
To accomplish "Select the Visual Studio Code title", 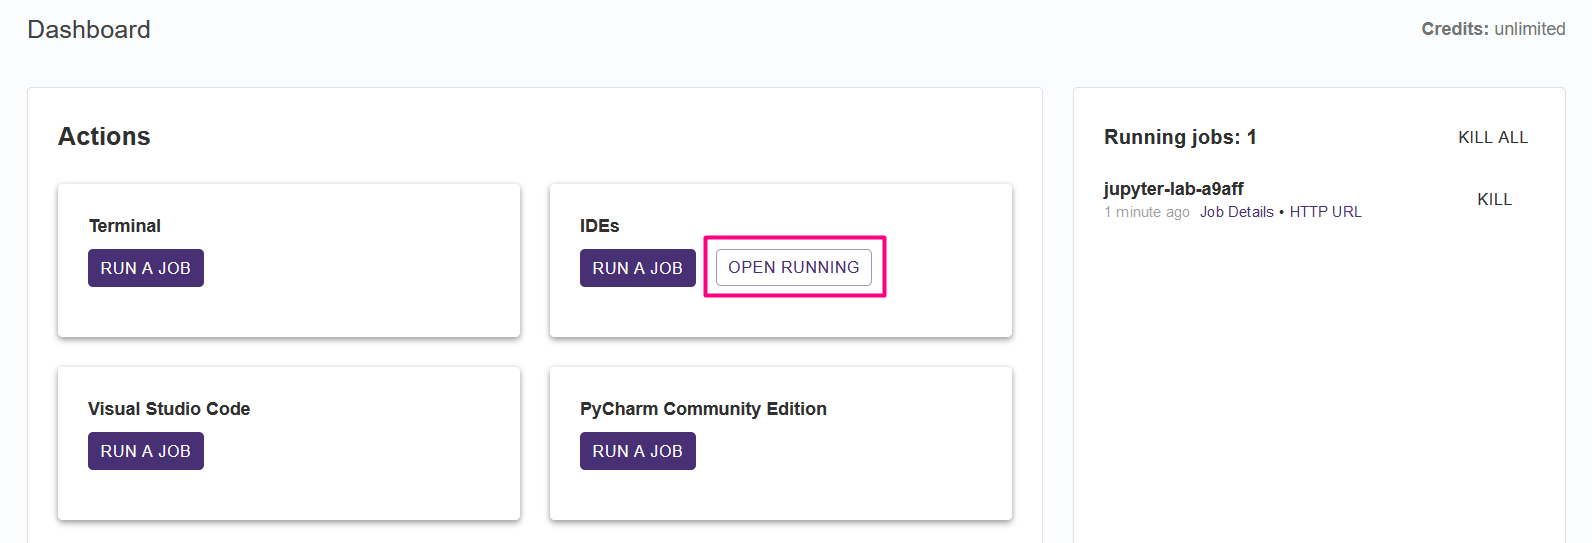I will 169,409.
